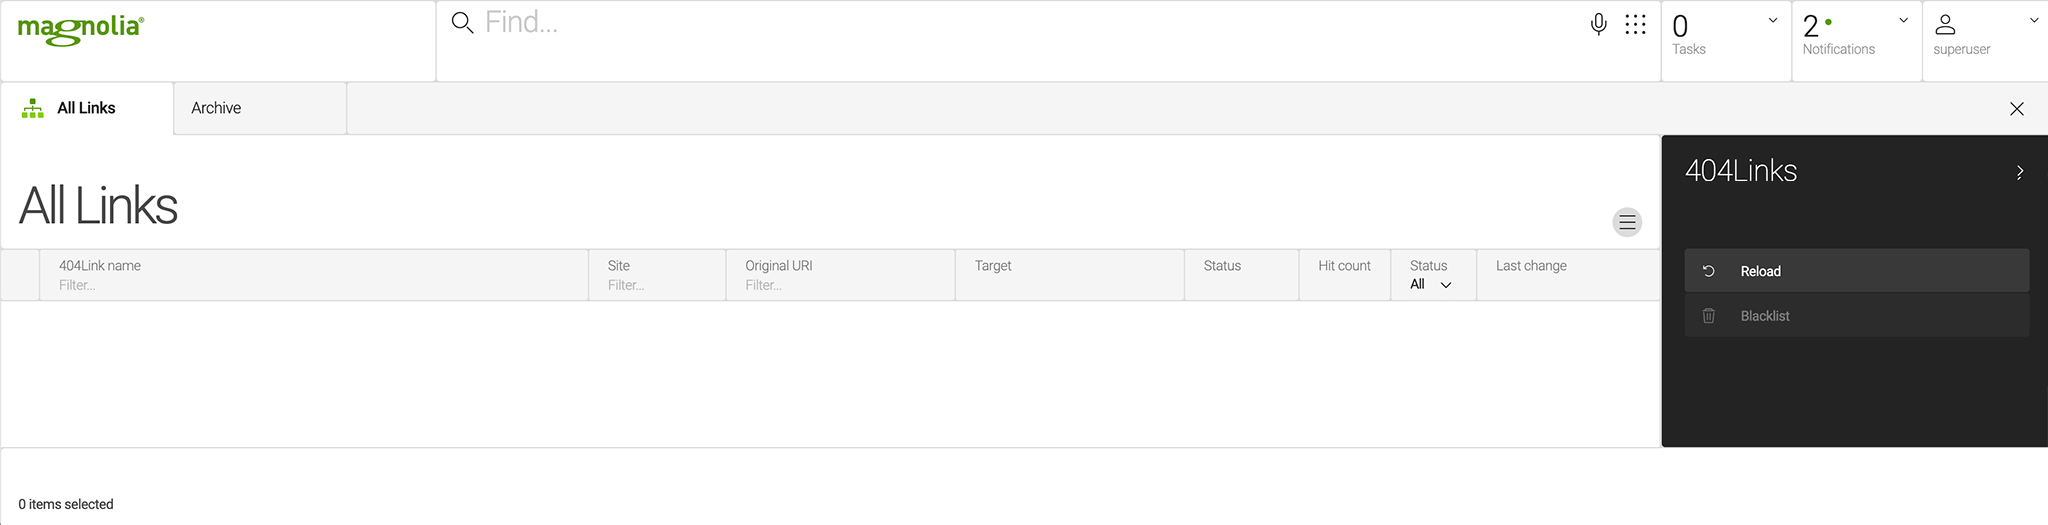This screenshot has height=525, width=2048.
Task: Activate the microphone voice search icon
Action: tap(1598, 24)
